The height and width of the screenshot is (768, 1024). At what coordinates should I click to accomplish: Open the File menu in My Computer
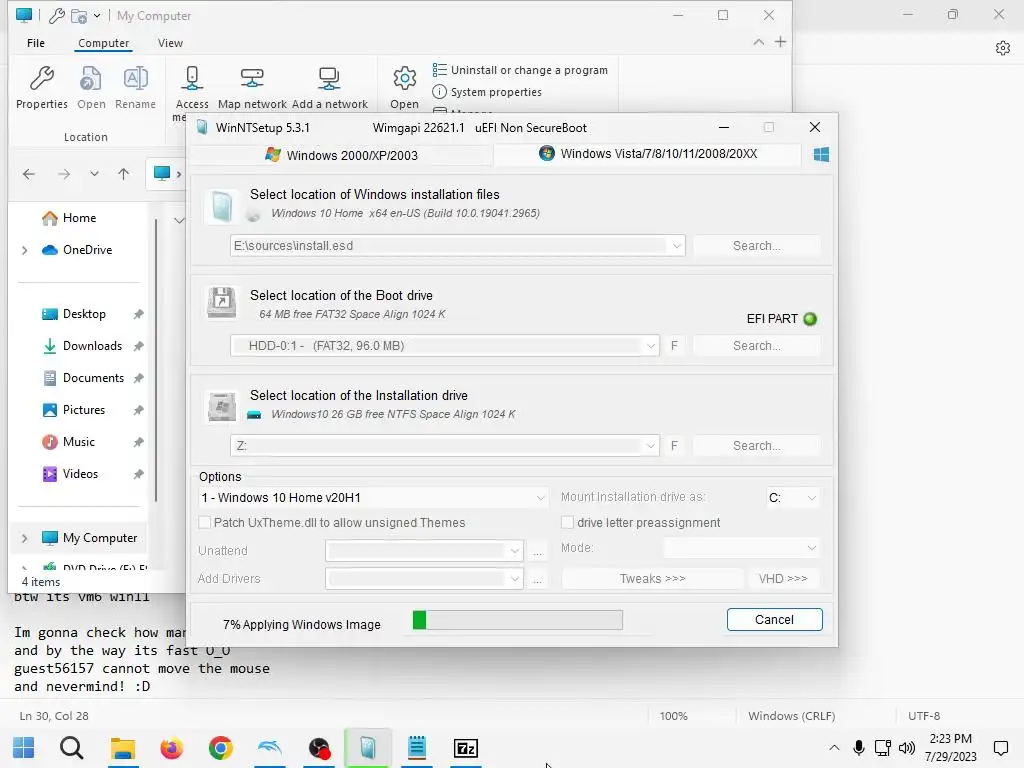[36, 43]
